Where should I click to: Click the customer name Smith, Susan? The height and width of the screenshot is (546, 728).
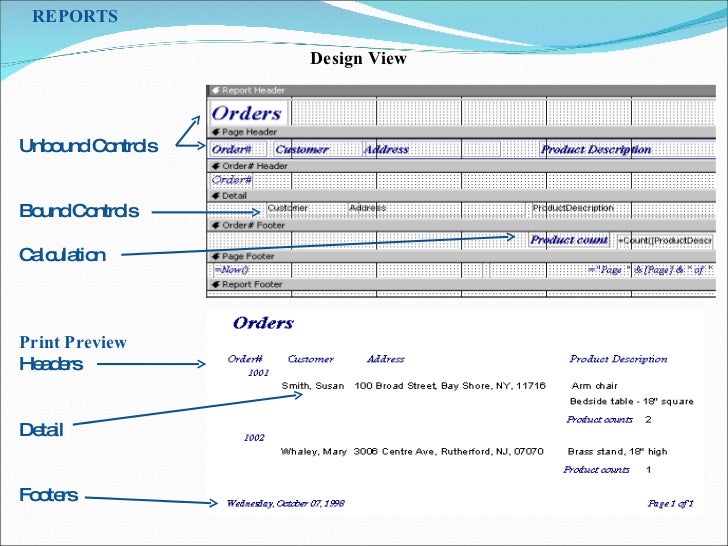click(313, 386)
